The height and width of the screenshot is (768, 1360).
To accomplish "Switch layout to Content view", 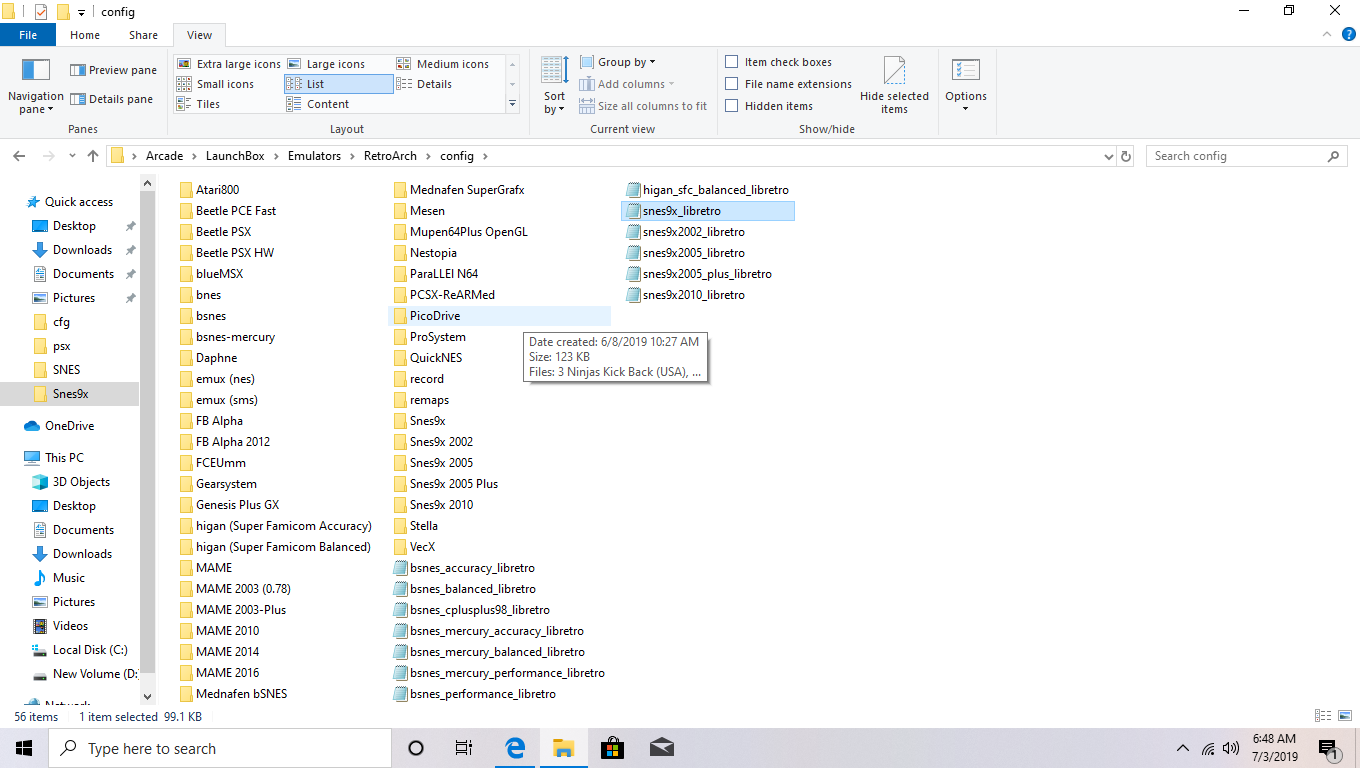I will pyautogui.click(x=317, y=104).
